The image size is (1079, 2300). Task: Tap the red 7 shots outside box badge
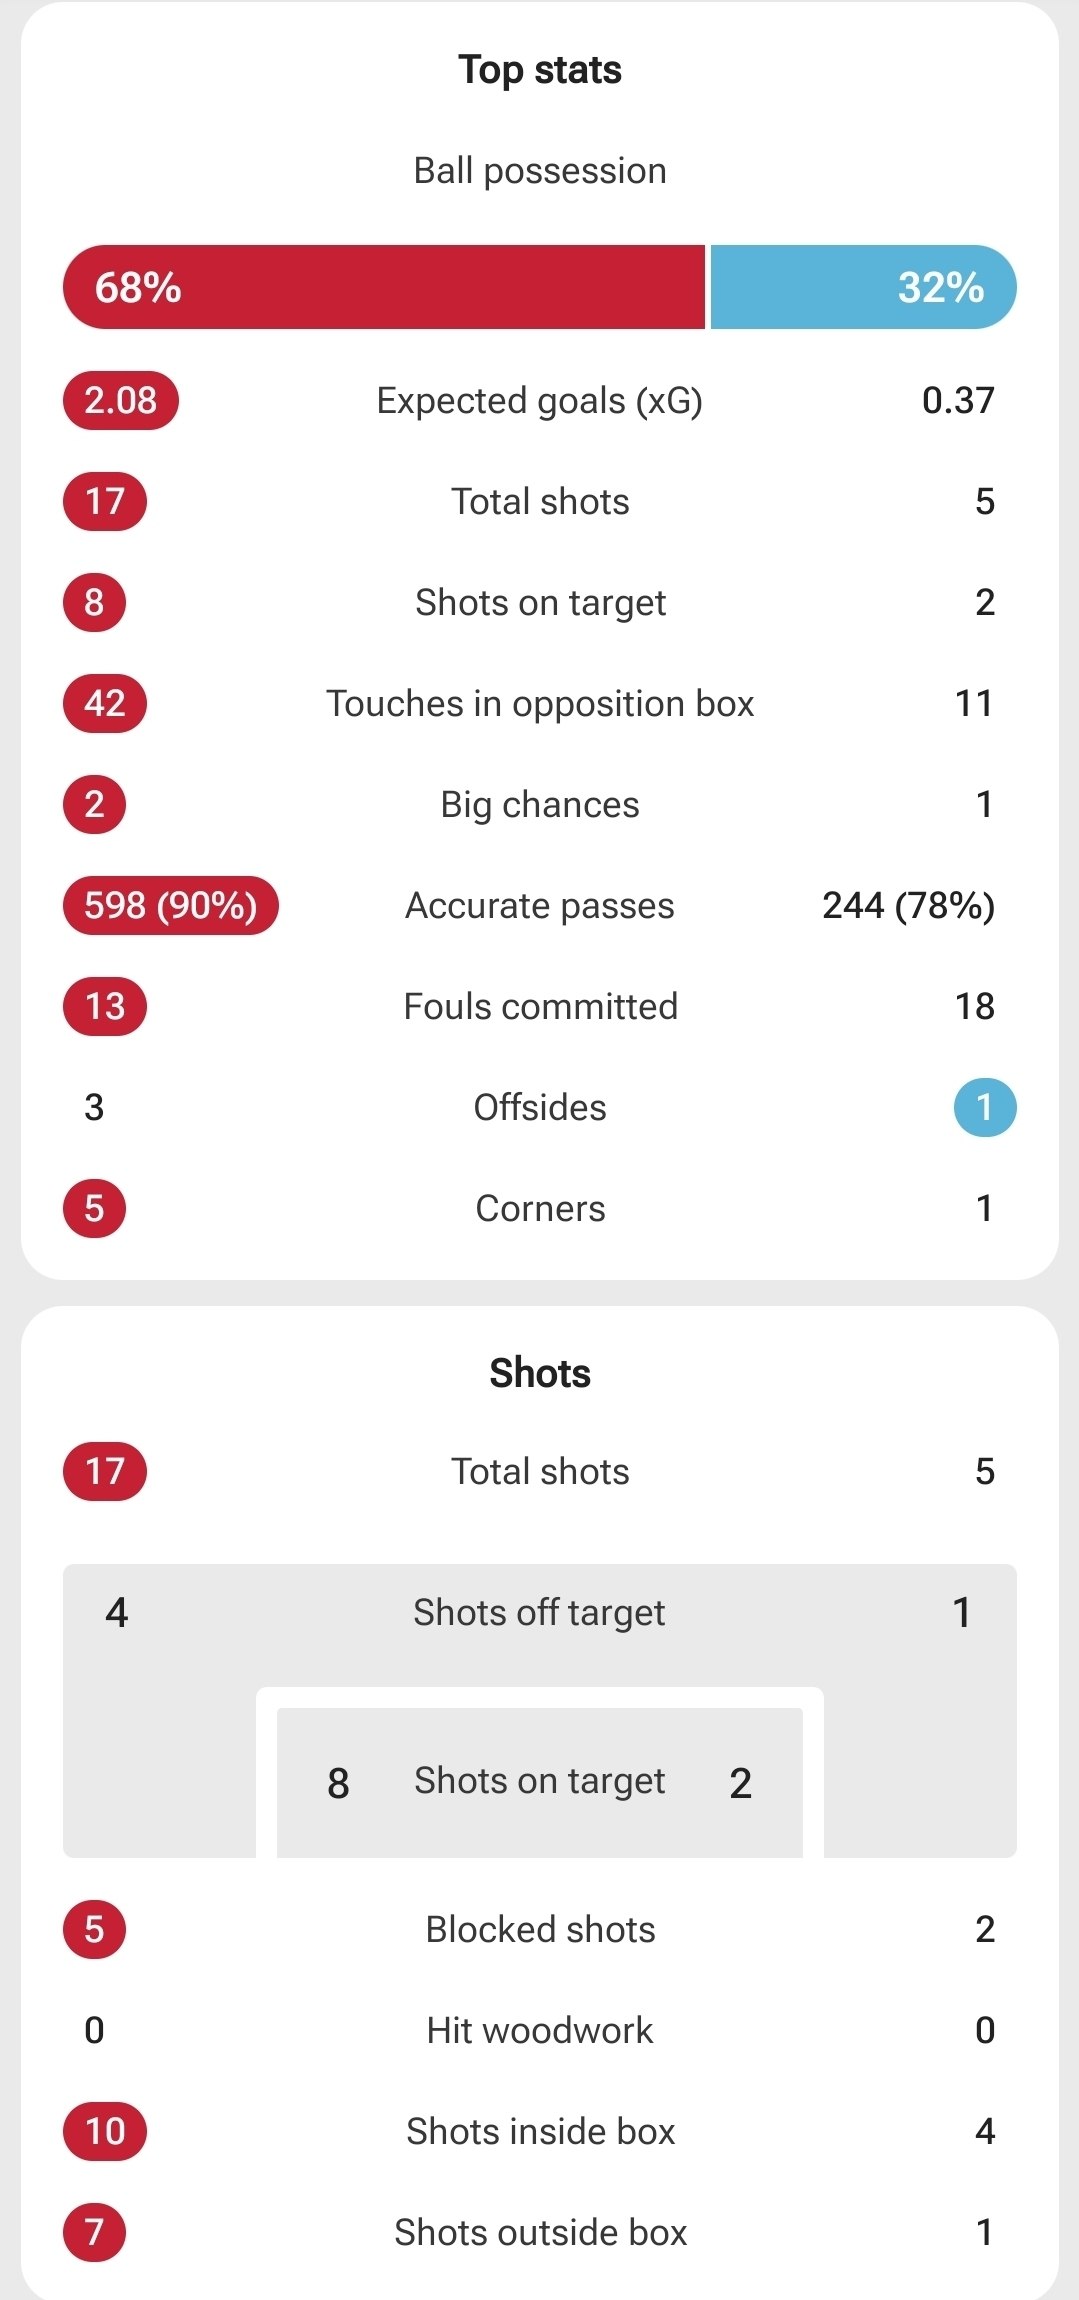[x=94, y=2233]
